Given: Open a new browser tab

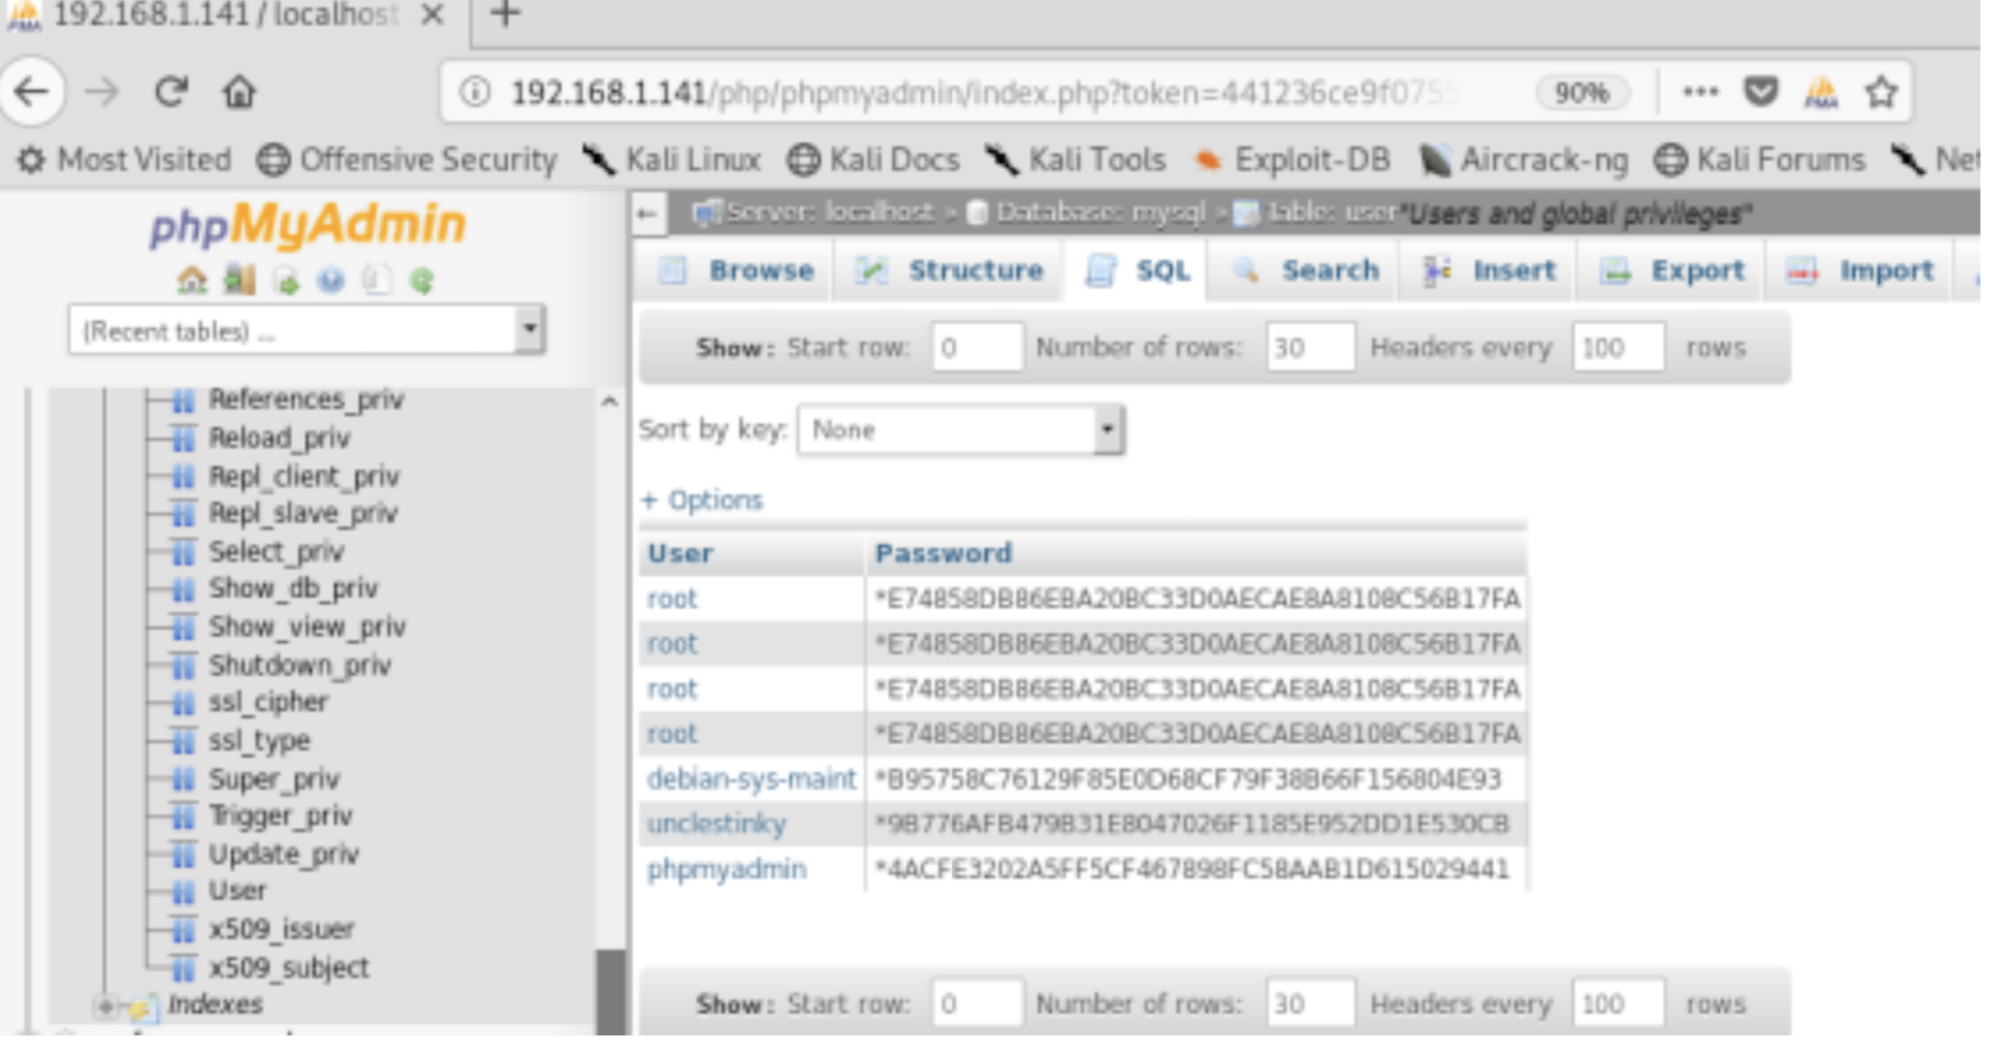Looking at the screenshot, I should point(506,14).
